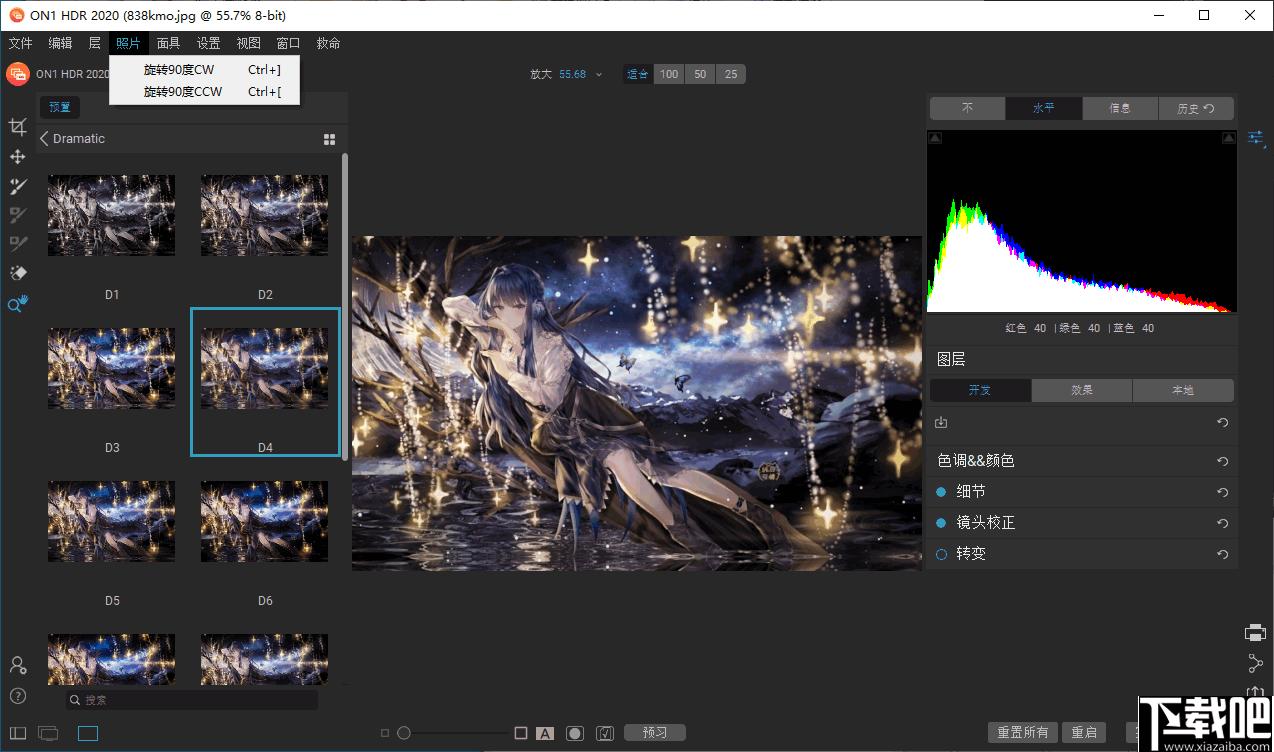Open the 视图 menu
The image size is (1274, 752).
[248, 43]
